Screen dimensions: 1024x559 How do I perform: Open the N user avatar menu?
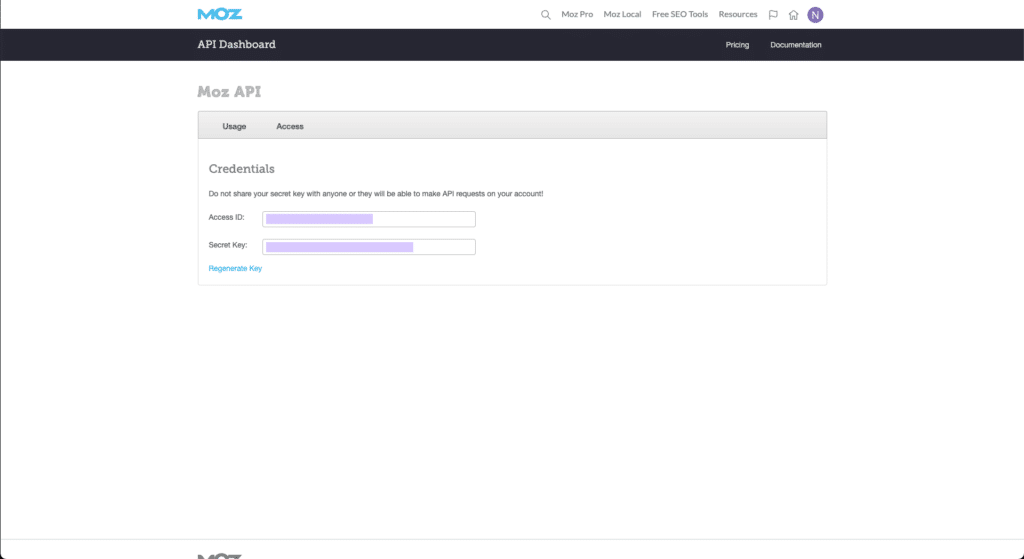[x=815, y=14]
